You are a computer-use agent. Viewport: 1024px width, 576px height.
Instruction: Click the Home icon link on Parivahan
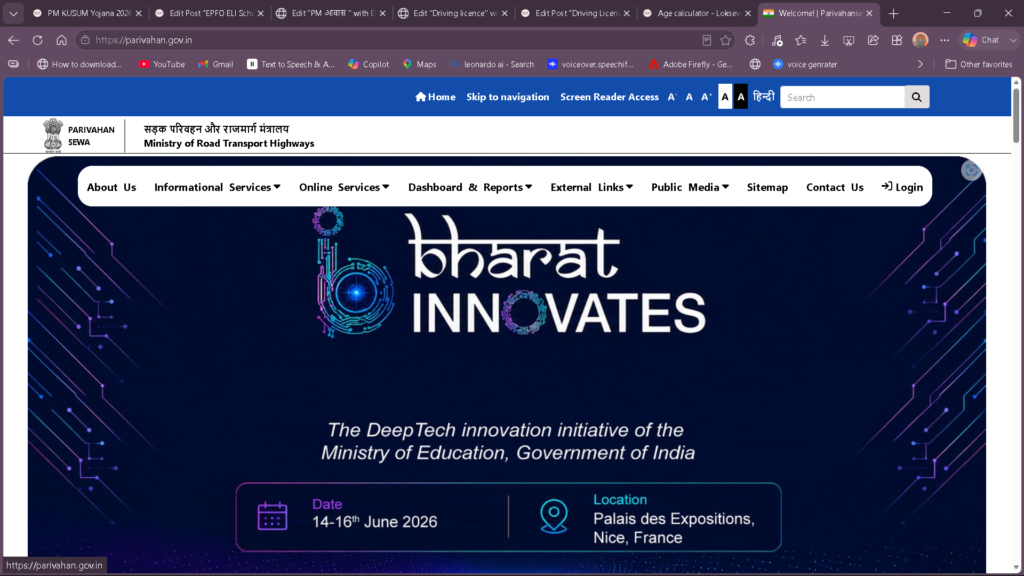pyautogui.click(x=435, y=97)
